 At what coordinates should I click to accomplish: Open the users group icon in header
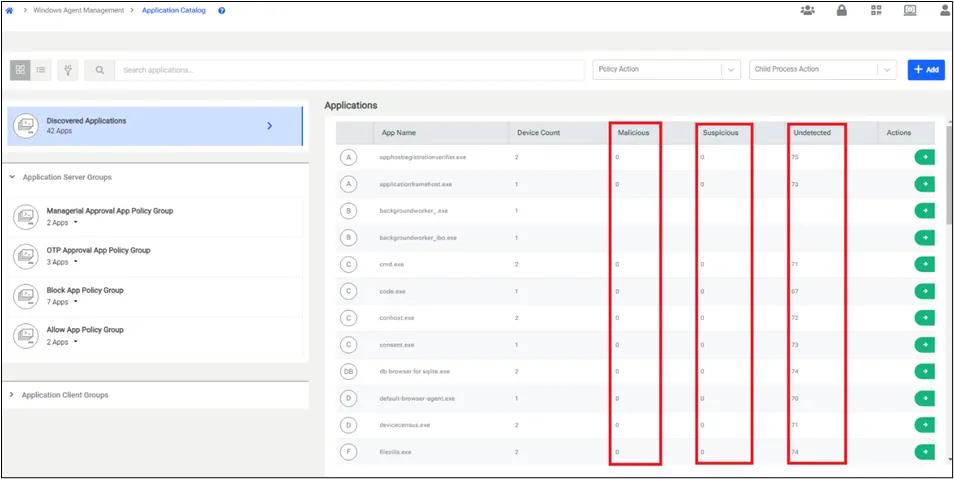pyautogui.click(x=807, y=10)
